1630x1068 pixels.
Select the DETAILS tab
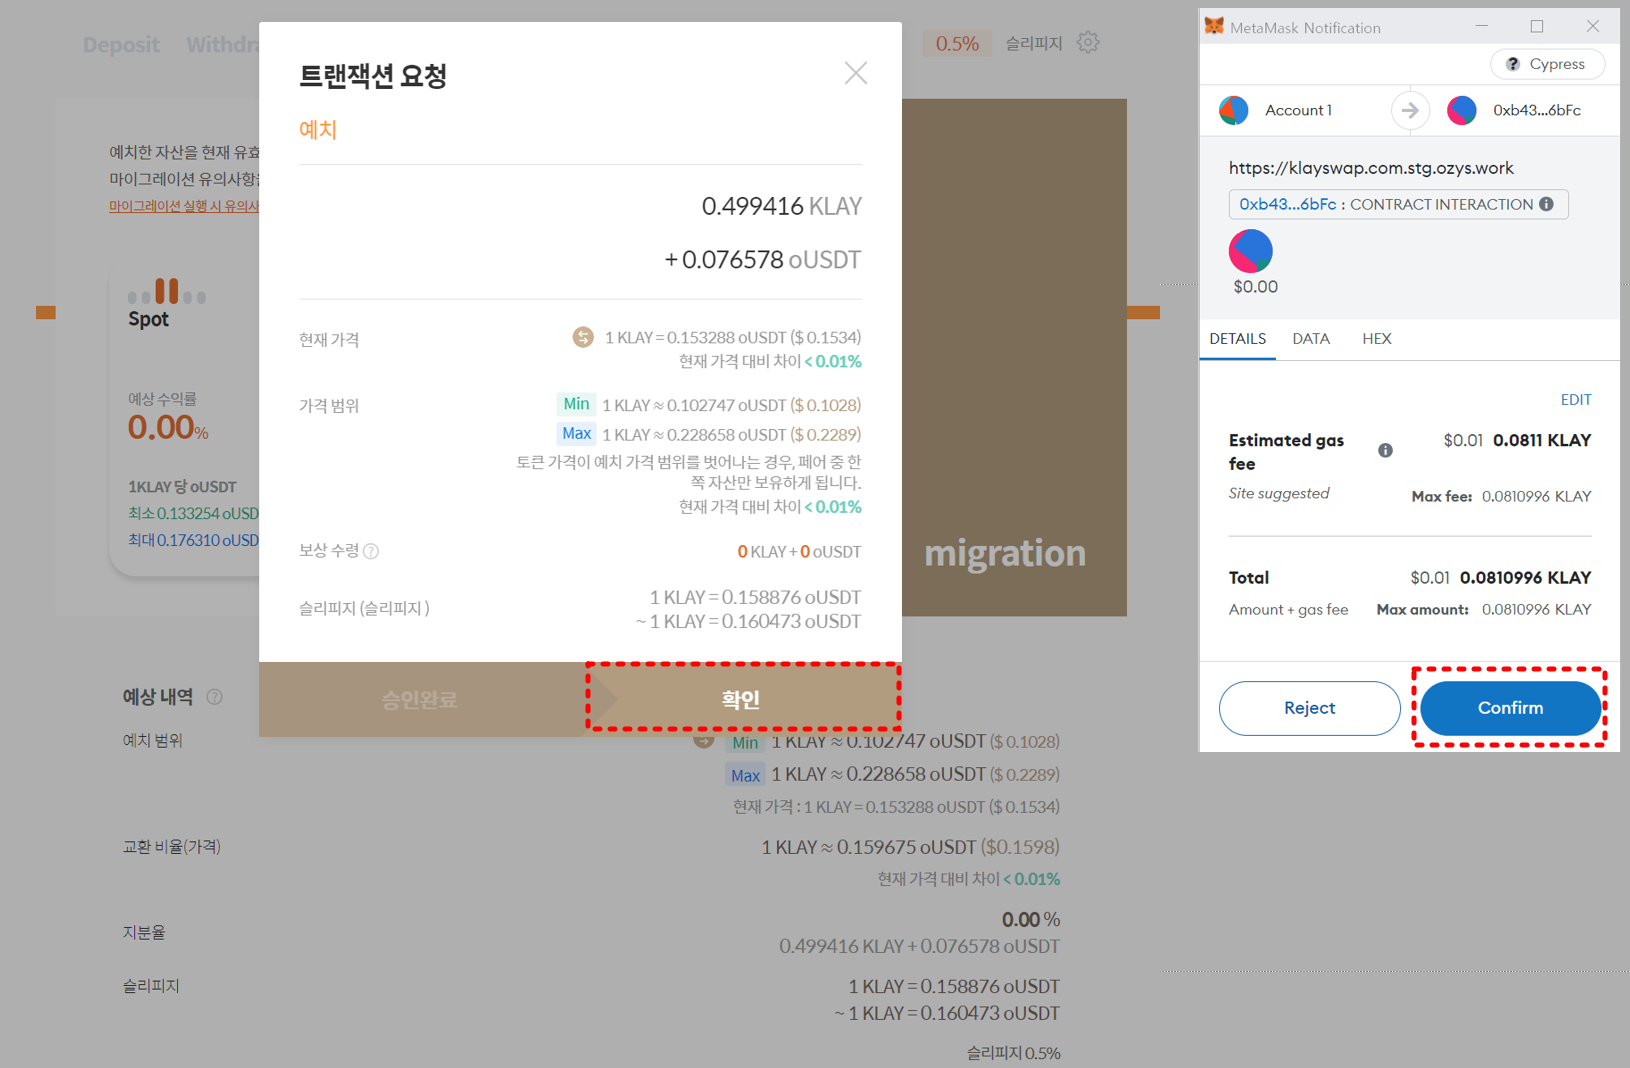tap(1237, 339)
